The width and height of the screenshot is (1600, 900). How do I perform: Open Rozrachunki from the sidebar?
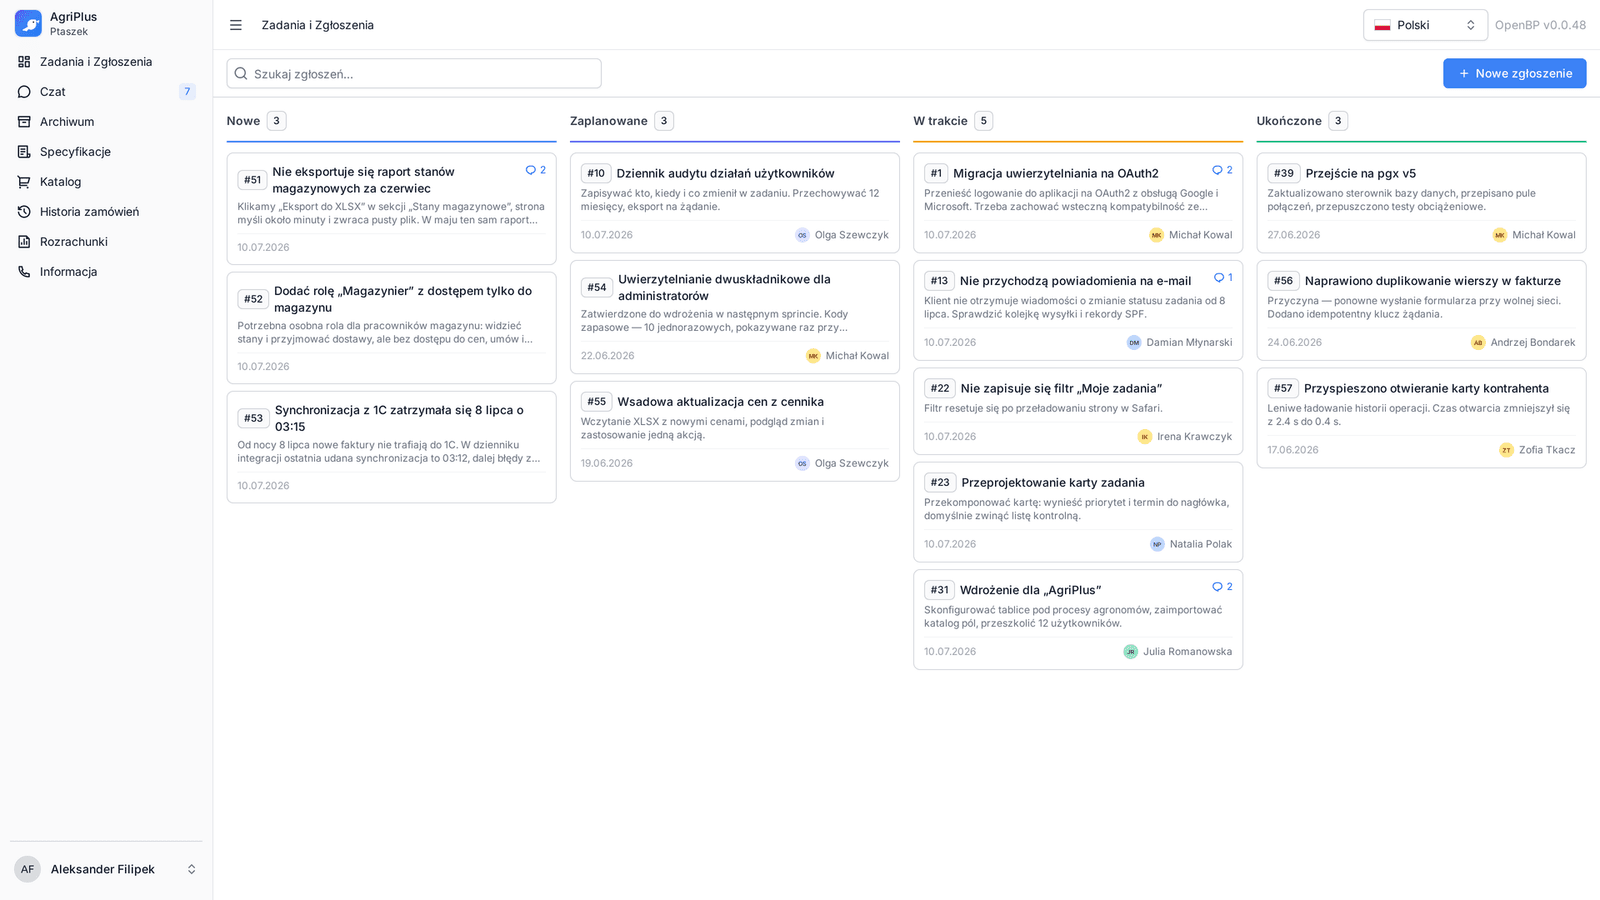click(106, 242)
